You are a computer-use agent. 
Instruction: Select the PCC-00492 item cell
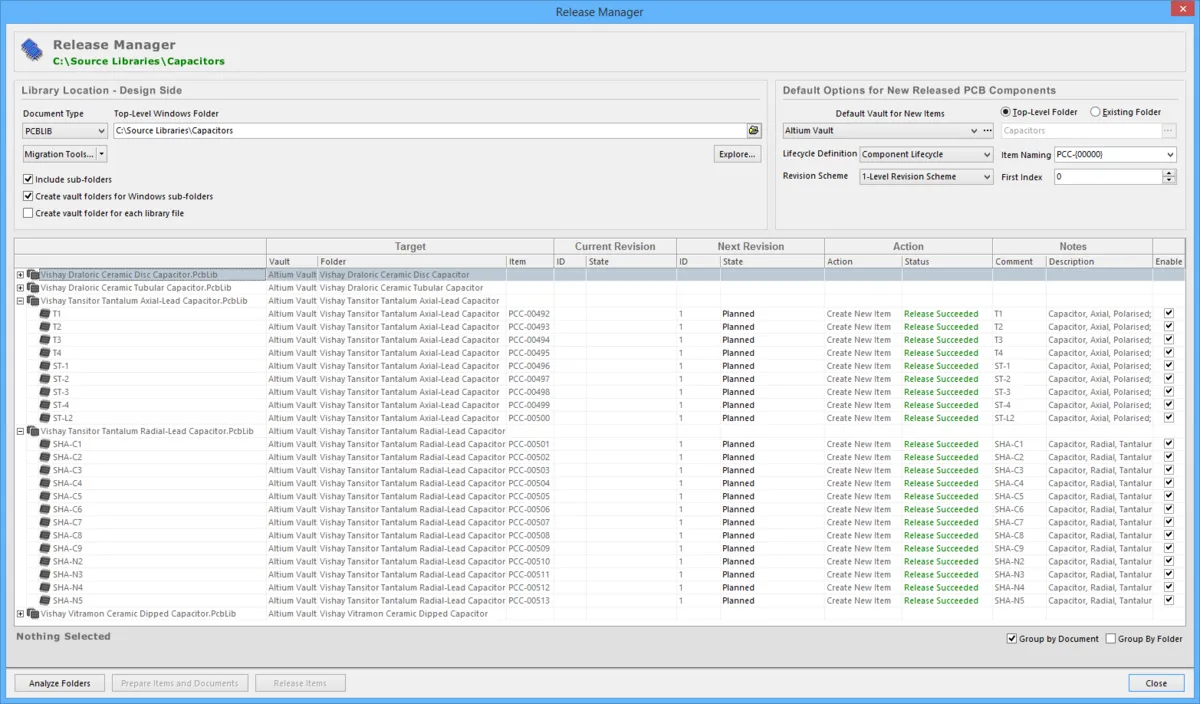[530, 314]
